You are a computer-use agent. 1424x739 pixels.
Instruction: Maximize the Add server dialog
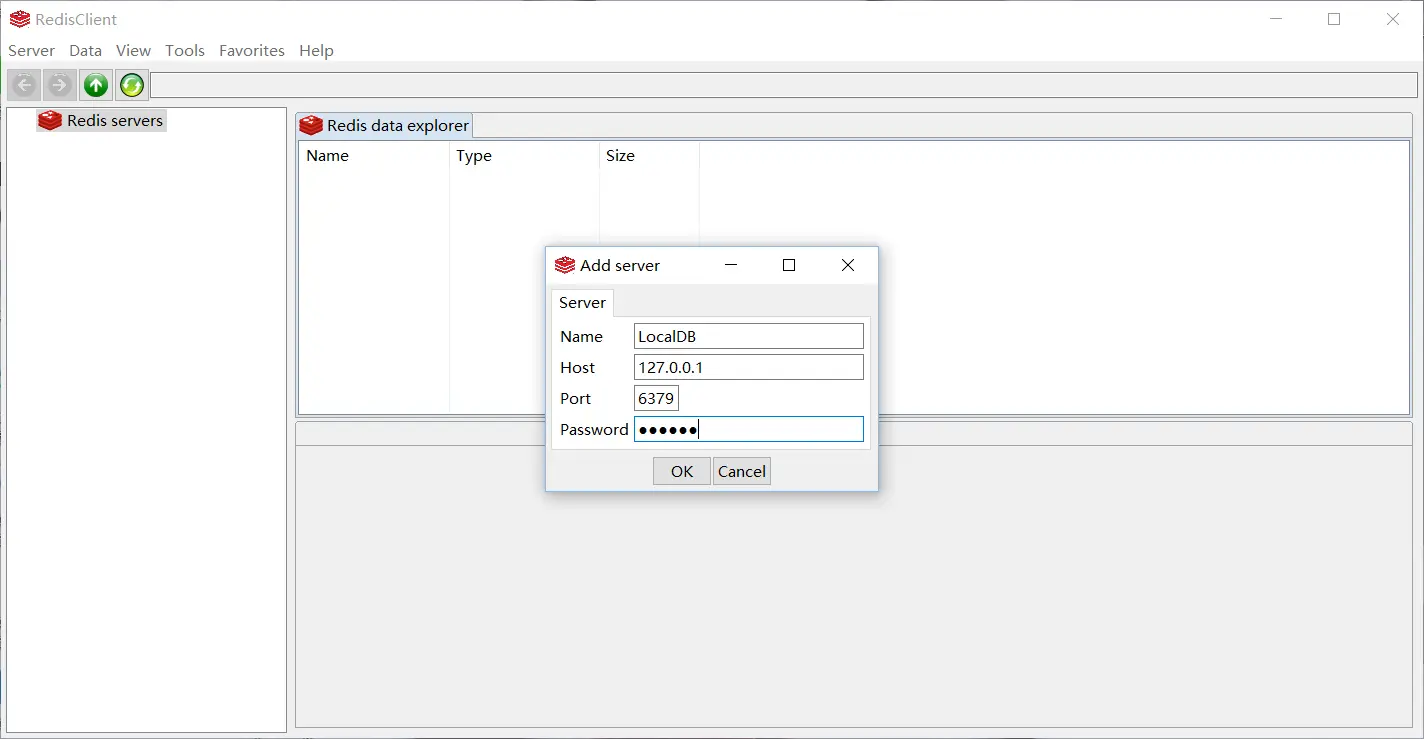[789, 265]
